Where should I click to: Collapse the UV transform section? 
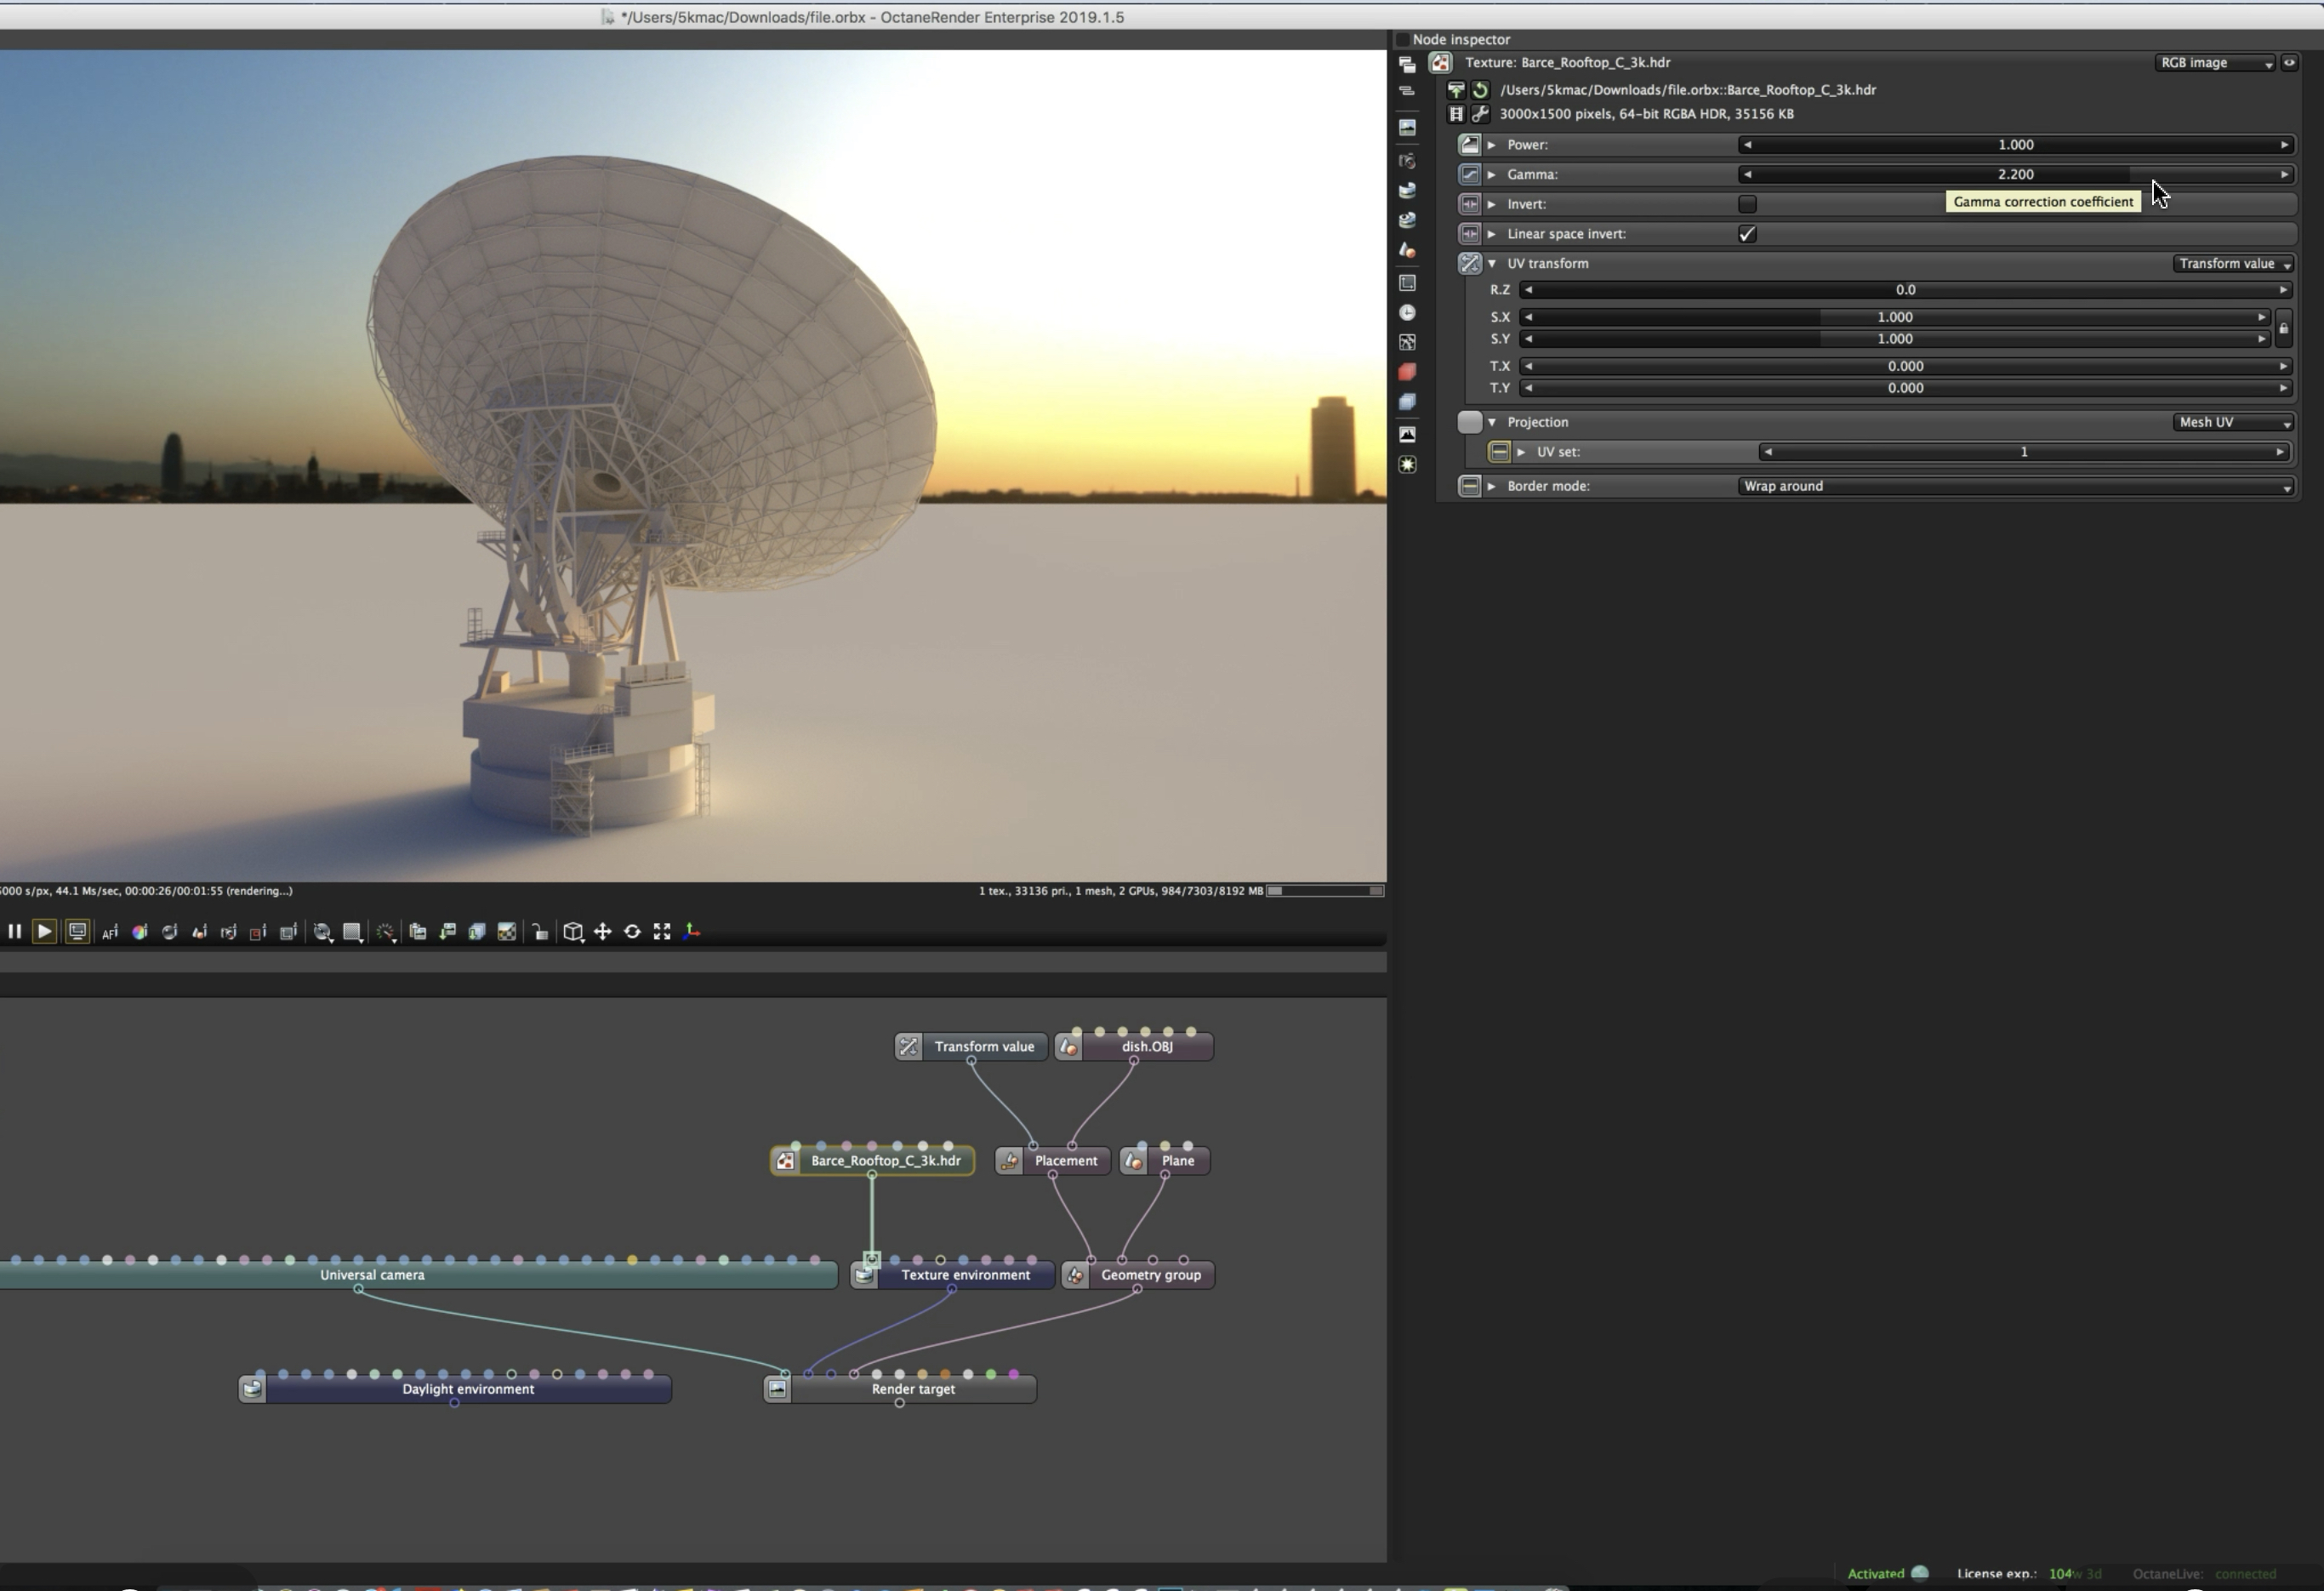pos(1492,264)
